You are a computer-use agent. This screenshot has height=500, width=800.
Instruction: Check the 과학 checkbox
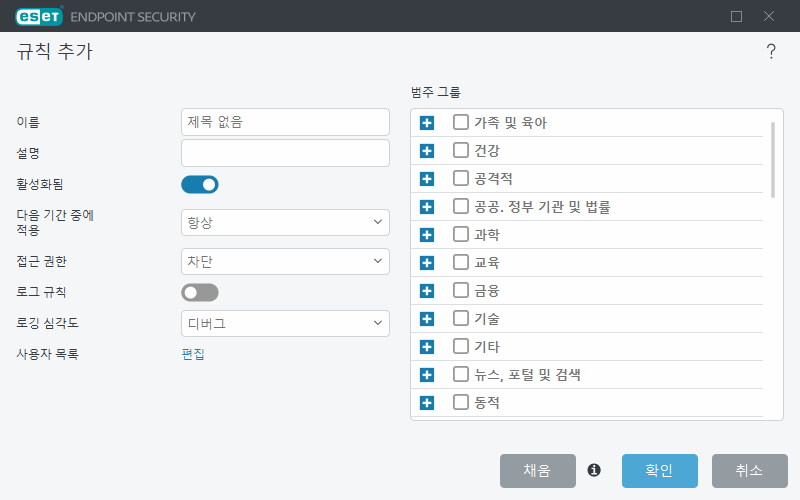[461, 234]
